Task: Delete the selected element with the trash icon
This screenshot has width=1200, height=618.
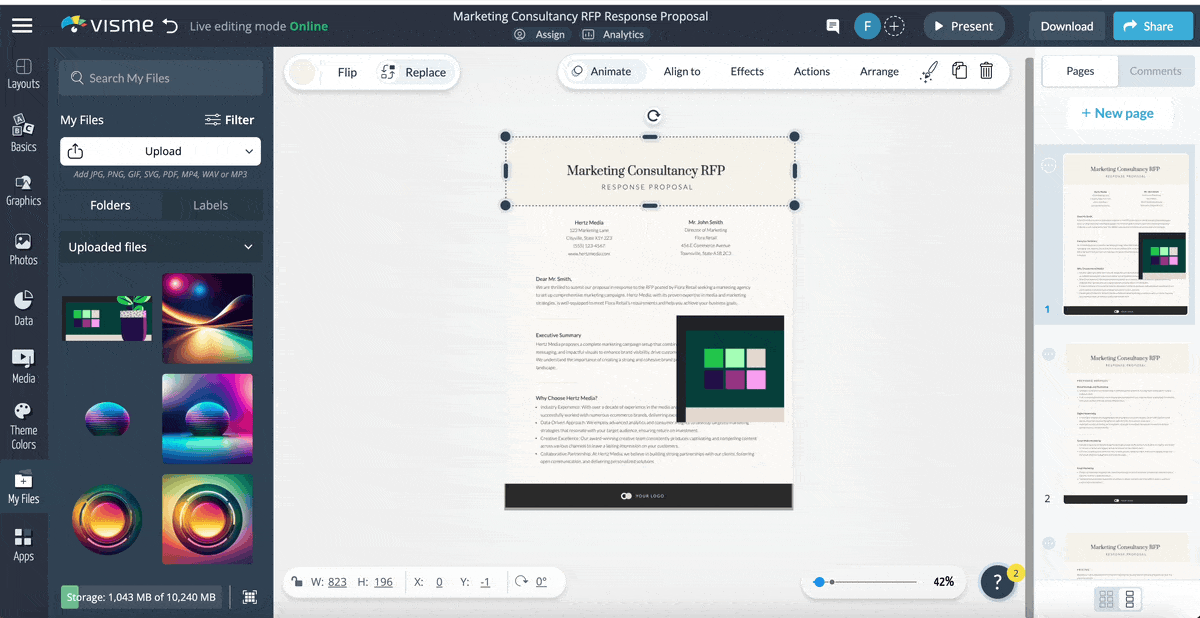Action: click(986, 71)
